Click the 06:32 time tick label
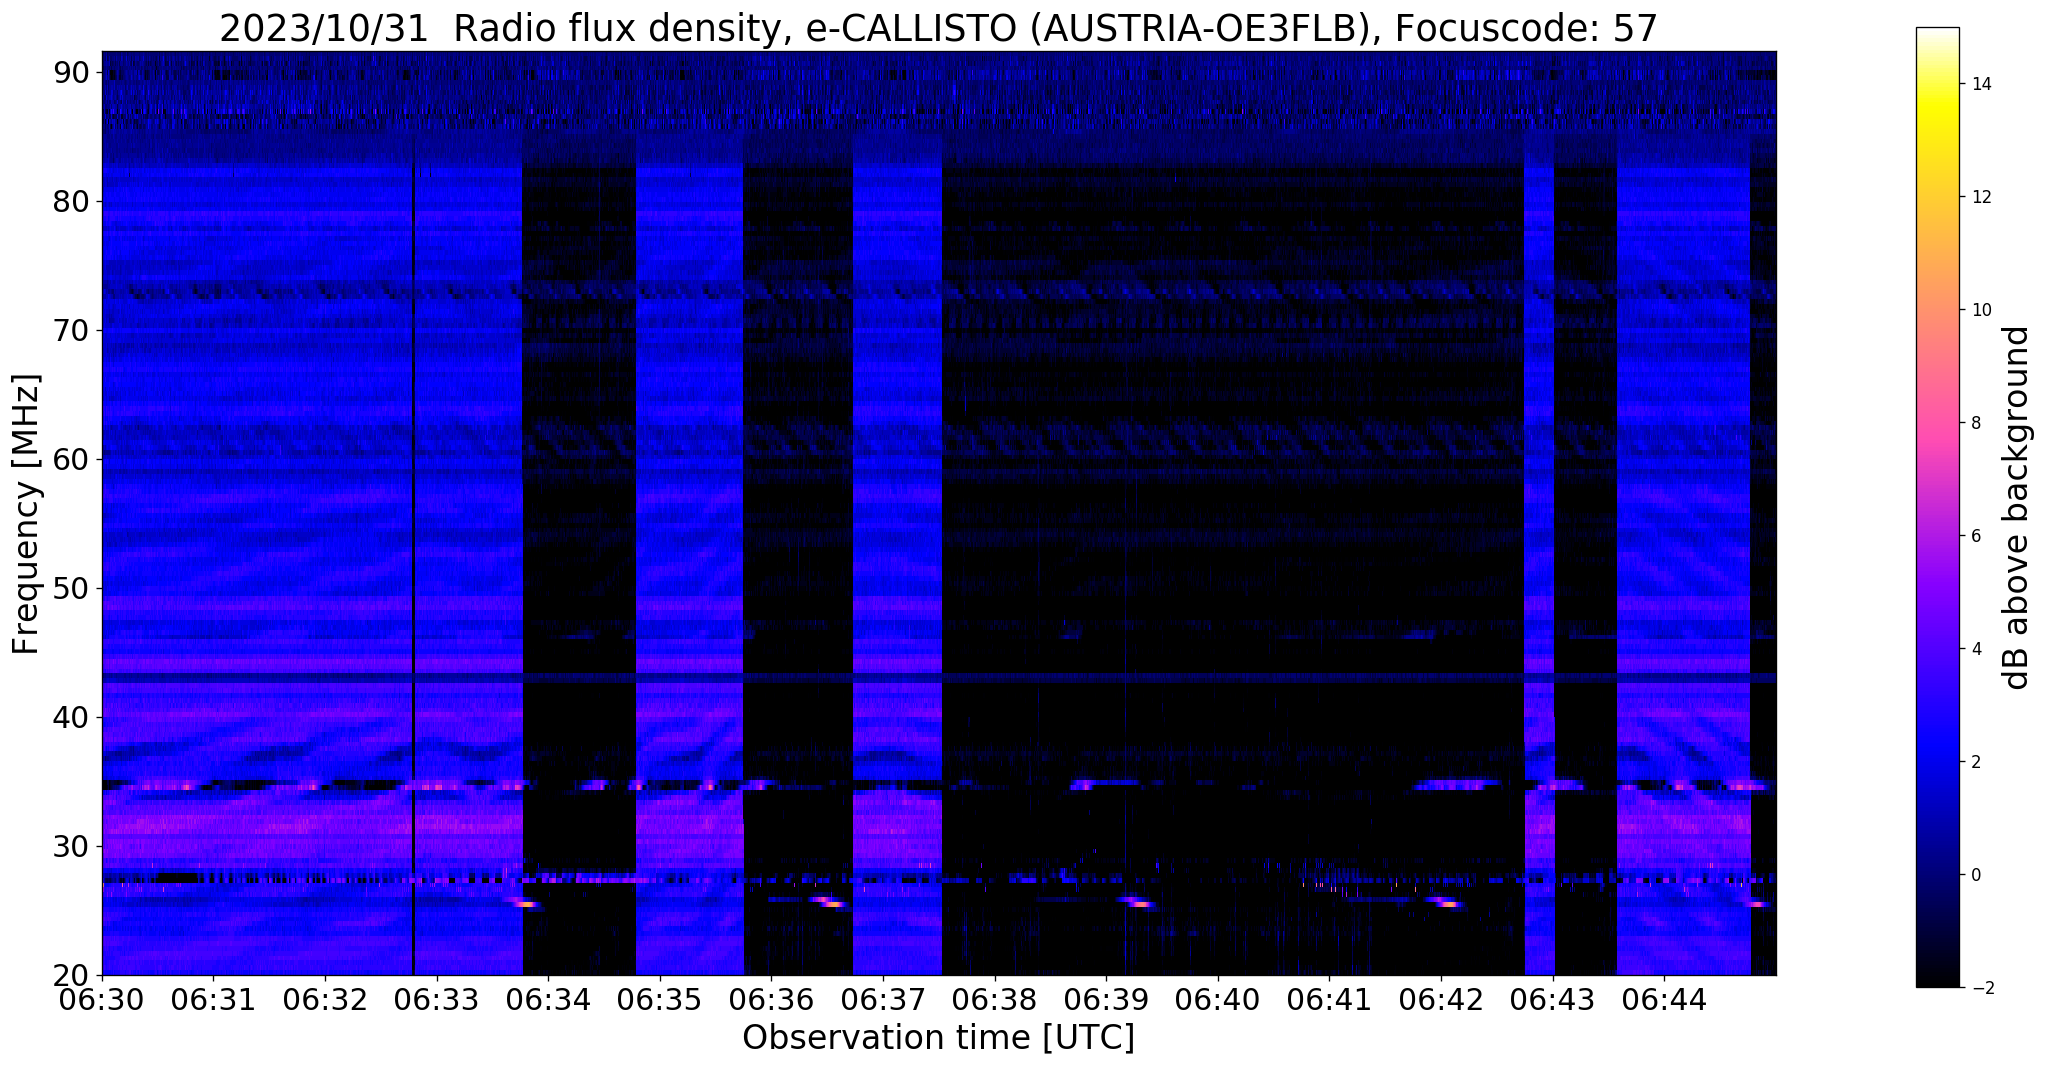This screenshot has height=1067, width=2047. coord(325,999)
